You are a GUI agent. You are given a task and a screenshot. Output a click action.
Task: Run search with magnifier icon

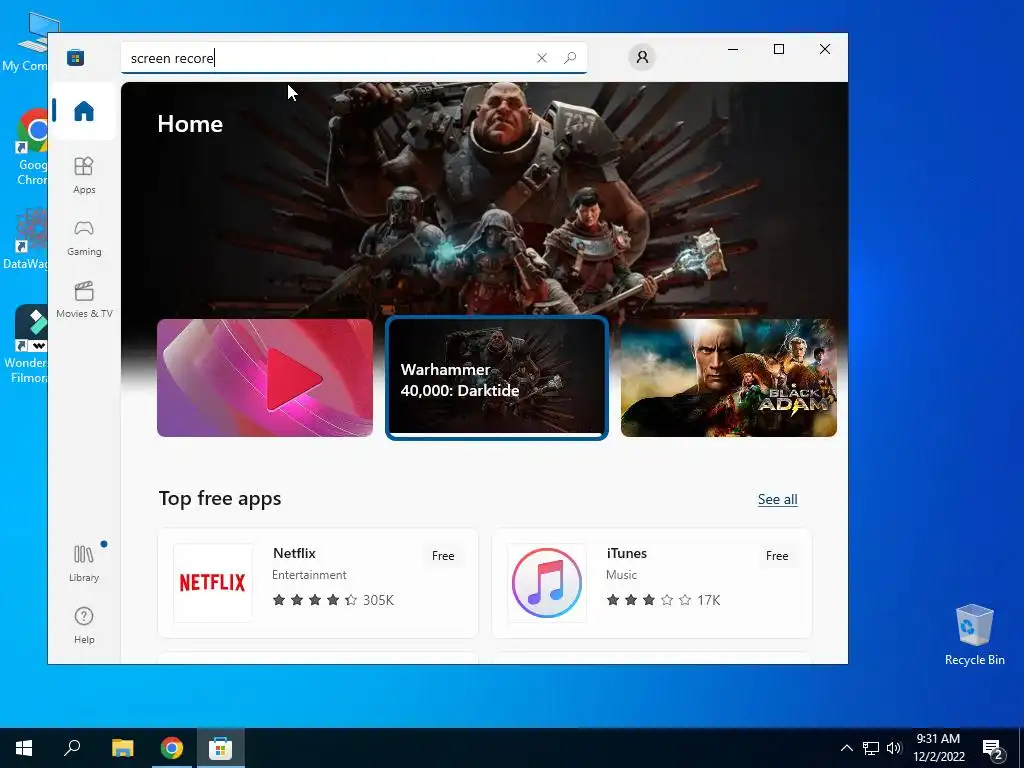click(x=570, y=58)
